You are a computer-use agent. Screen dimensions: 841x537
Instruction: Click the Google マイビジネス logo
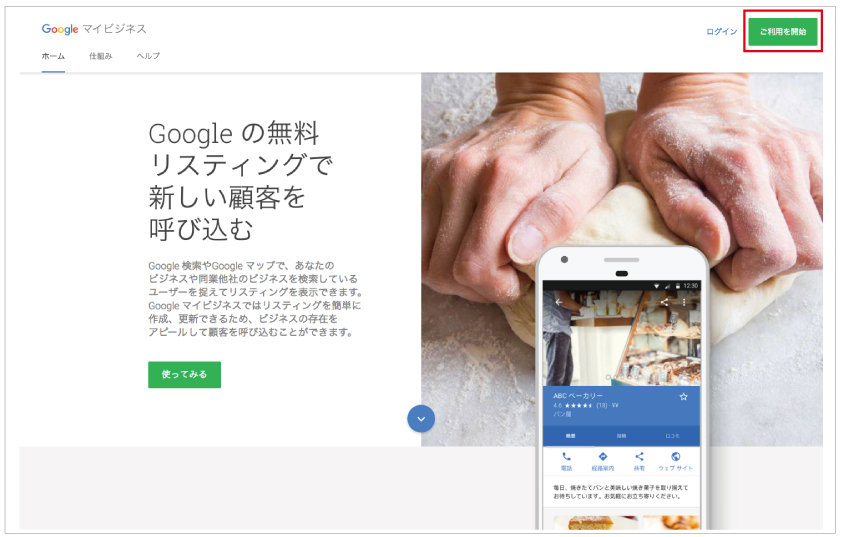pyautogui.click(x=94, y=29)
